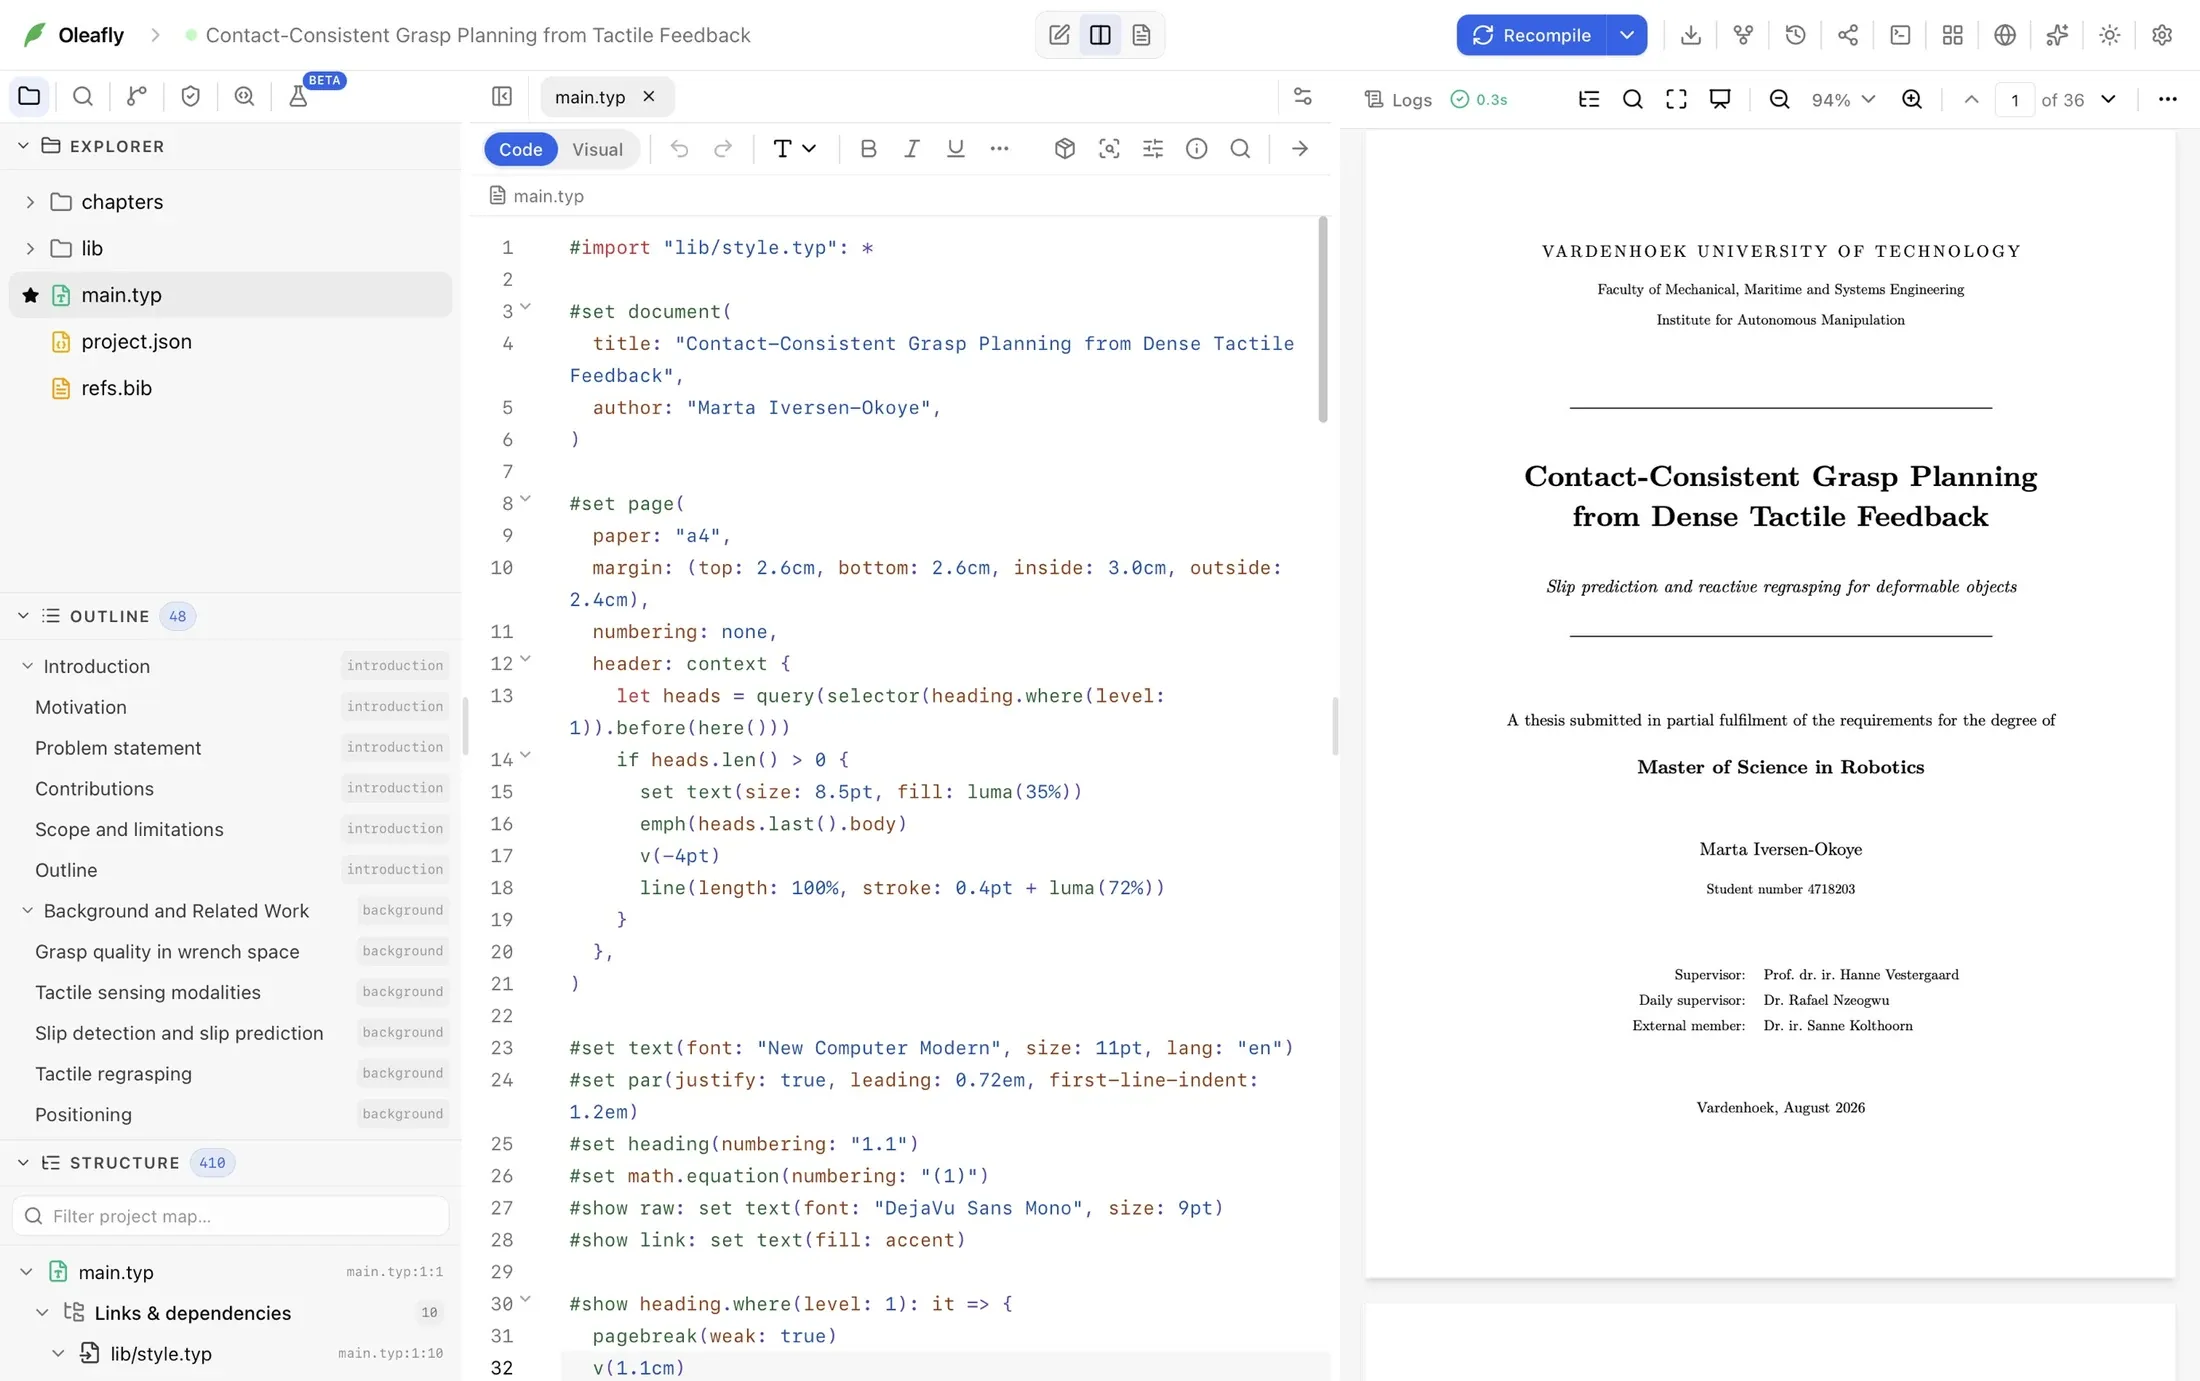Open the 94% zoom level dropdown
This screenshot has width=2200, height=1381.
1843,99
